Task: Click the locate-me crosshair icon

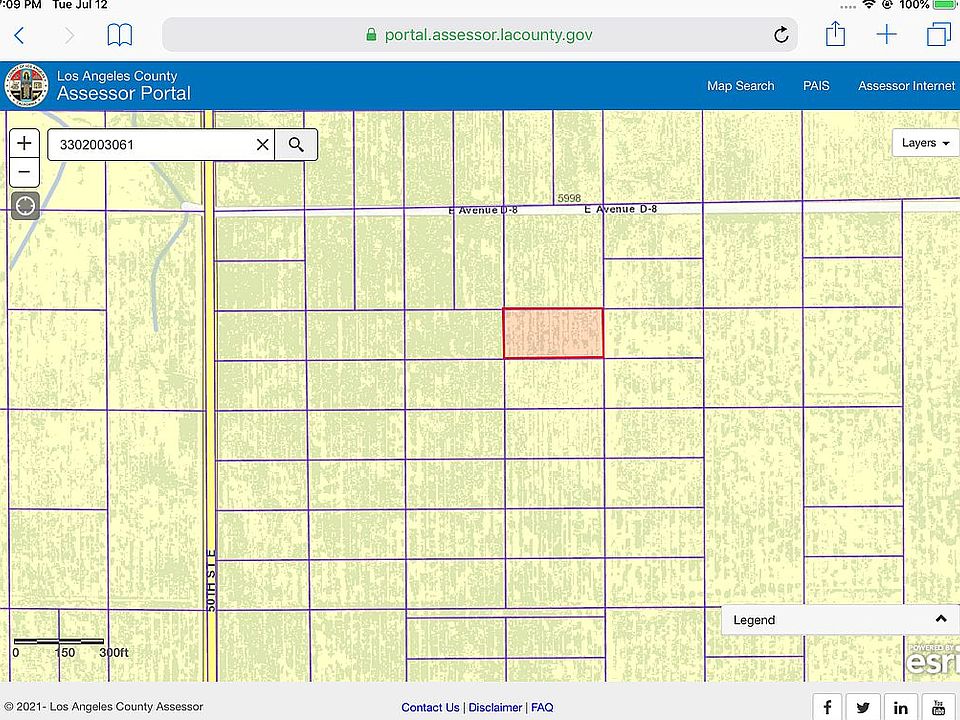Action: (25, 206)
